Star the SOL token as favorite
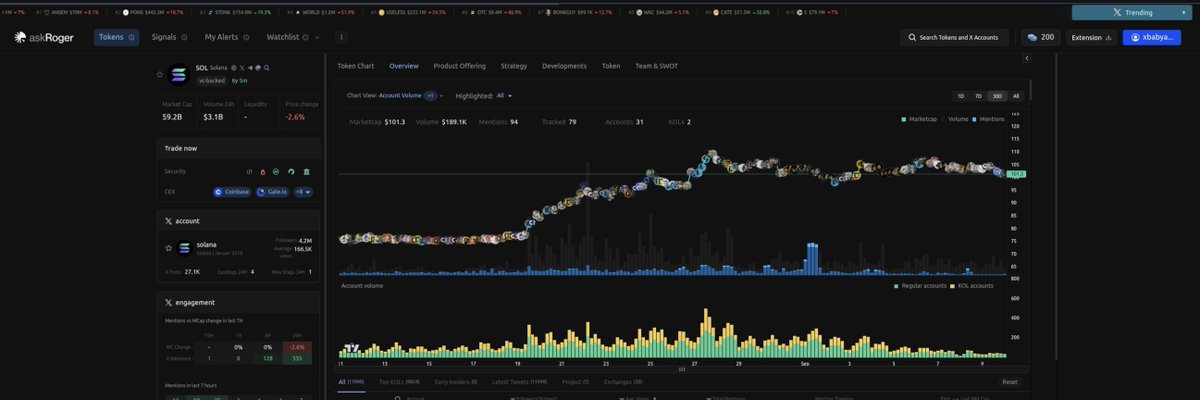 click(x=160, y=74)
